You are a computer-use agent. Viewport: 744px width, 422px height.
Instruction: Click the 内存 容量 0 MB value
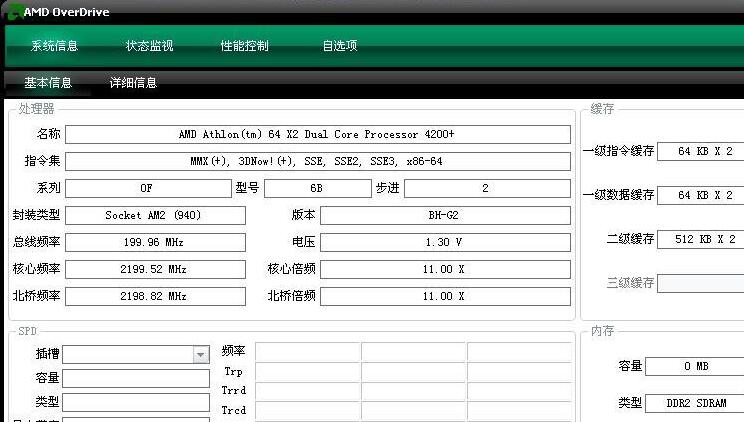click(x=695, y=366)
